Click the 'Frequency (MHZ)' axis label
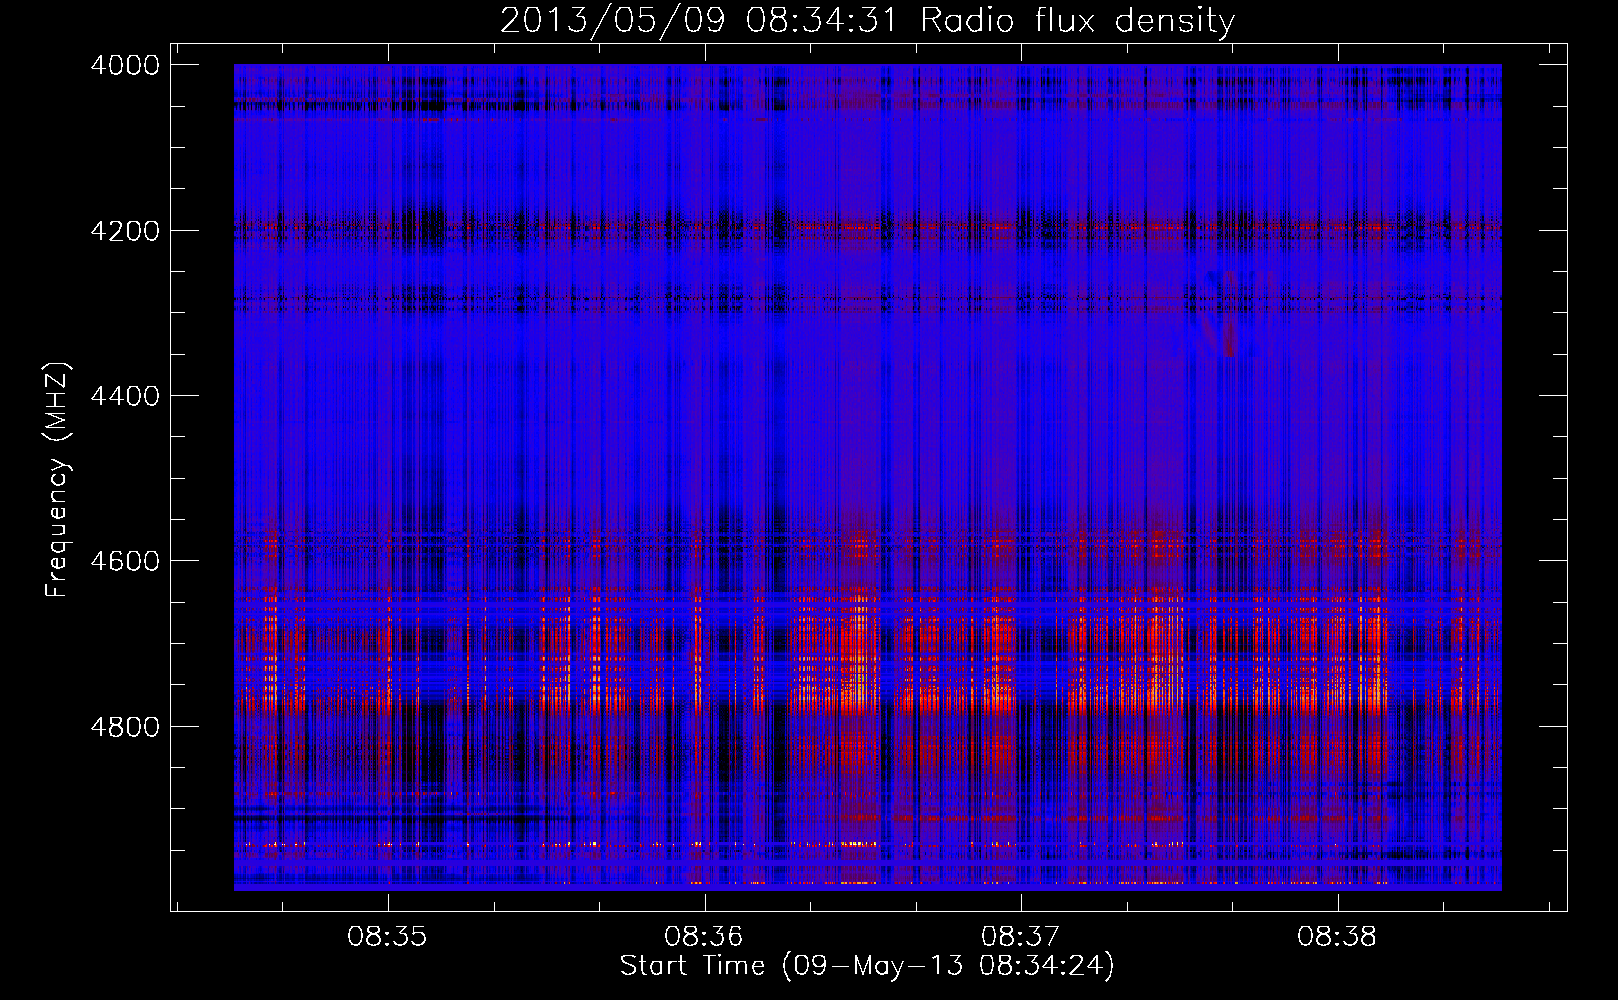The height and width of the screenshot is (1000, 1618). click(x=57, y=480)
